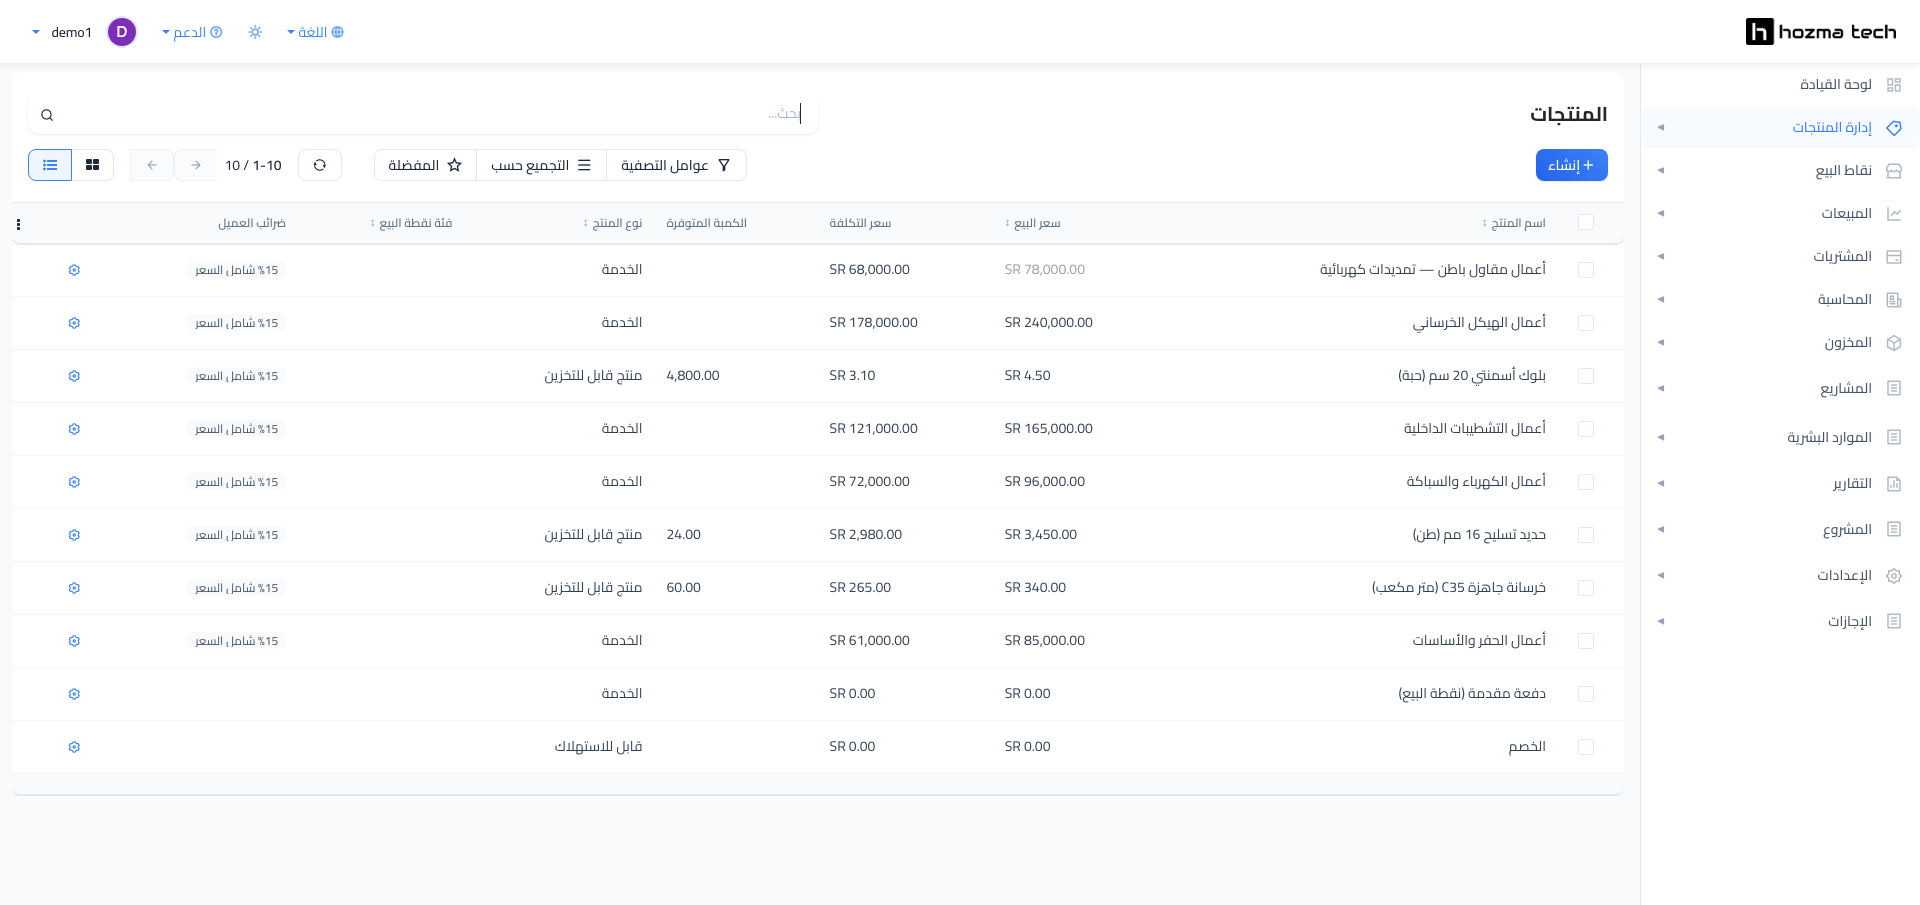The image size is (1920, 905).
Task: Check the دفعة مقدمة row checkbox
Action: [x=1586, y=694]
